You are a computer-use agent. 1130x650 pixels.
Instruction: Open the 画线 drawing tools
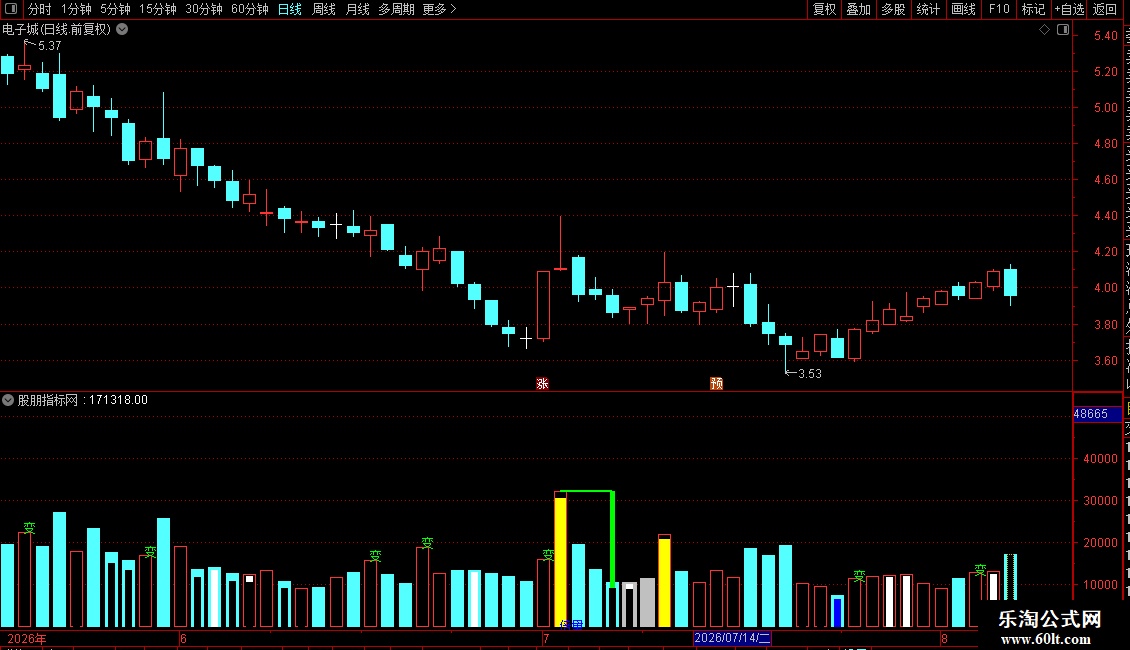click(963, 9)
